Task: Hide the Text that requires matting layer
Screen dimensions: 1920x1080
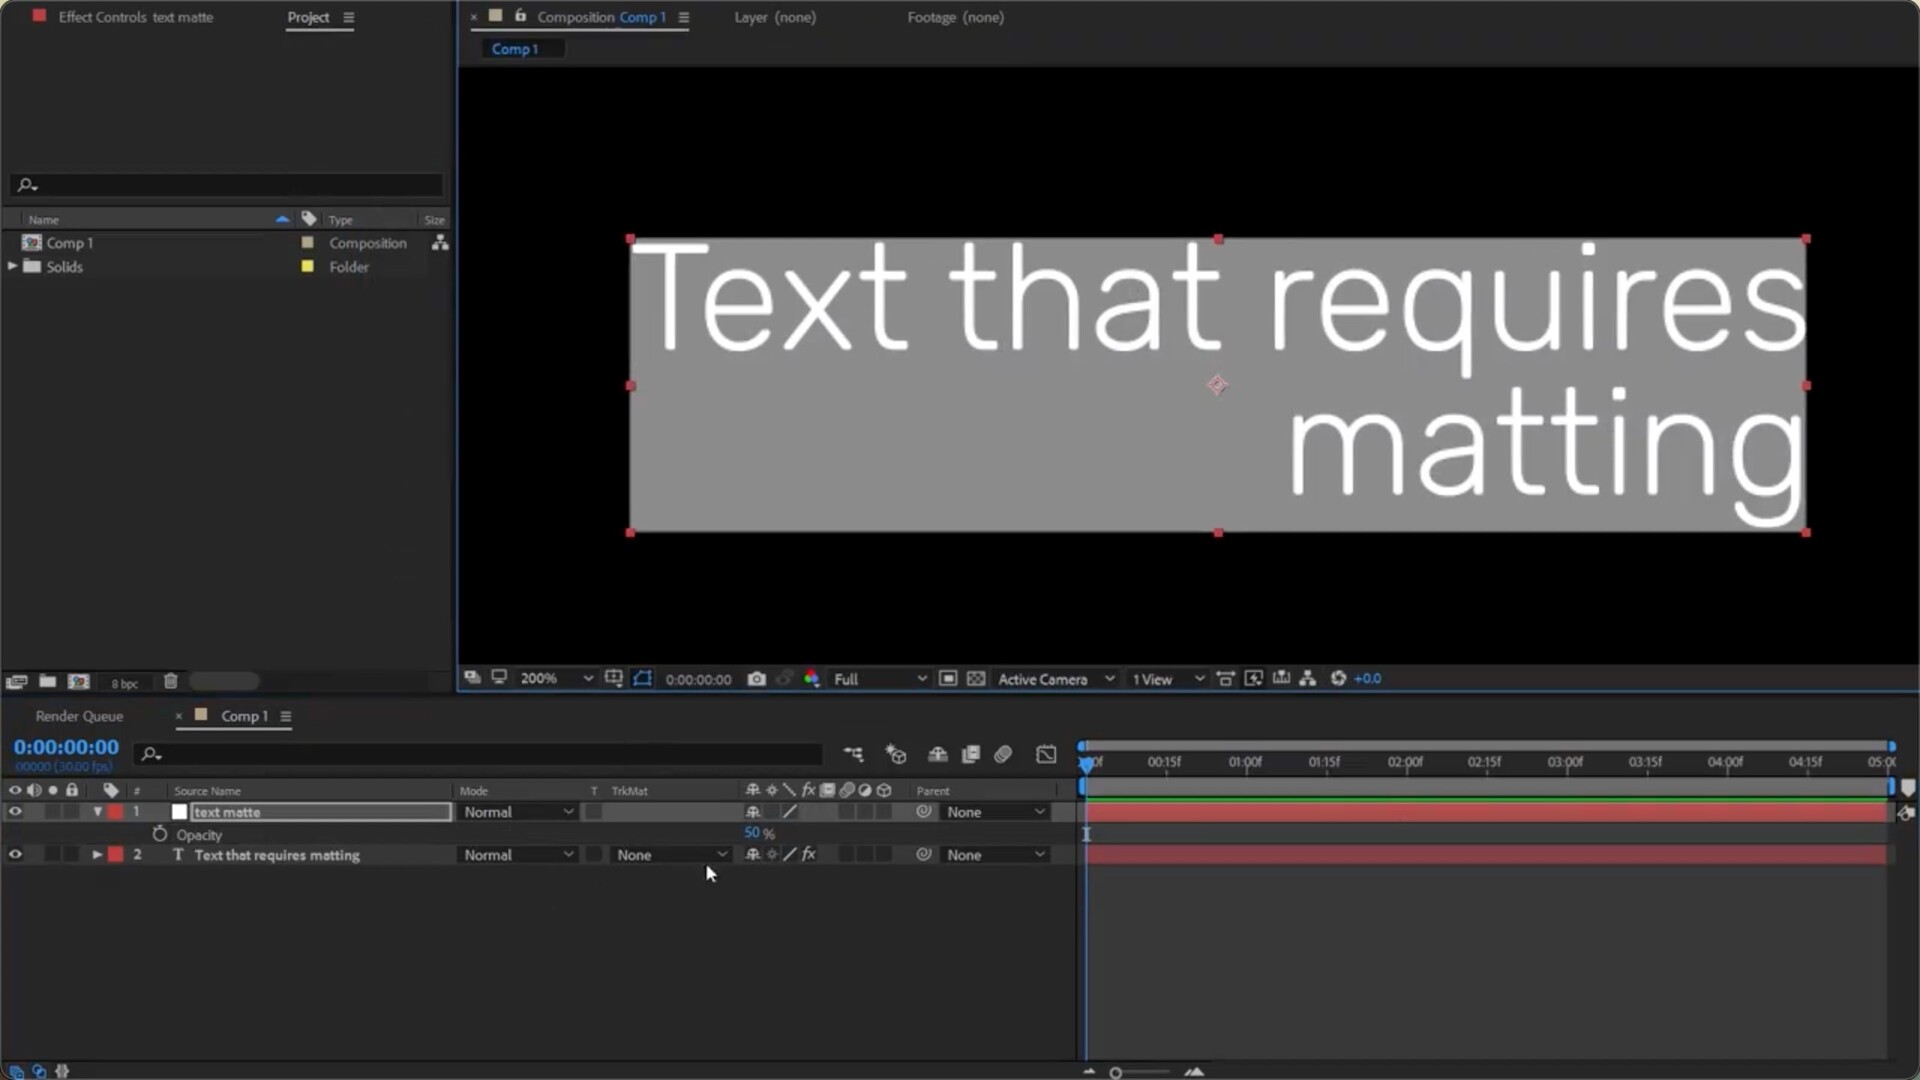Action: click(15, 855)
